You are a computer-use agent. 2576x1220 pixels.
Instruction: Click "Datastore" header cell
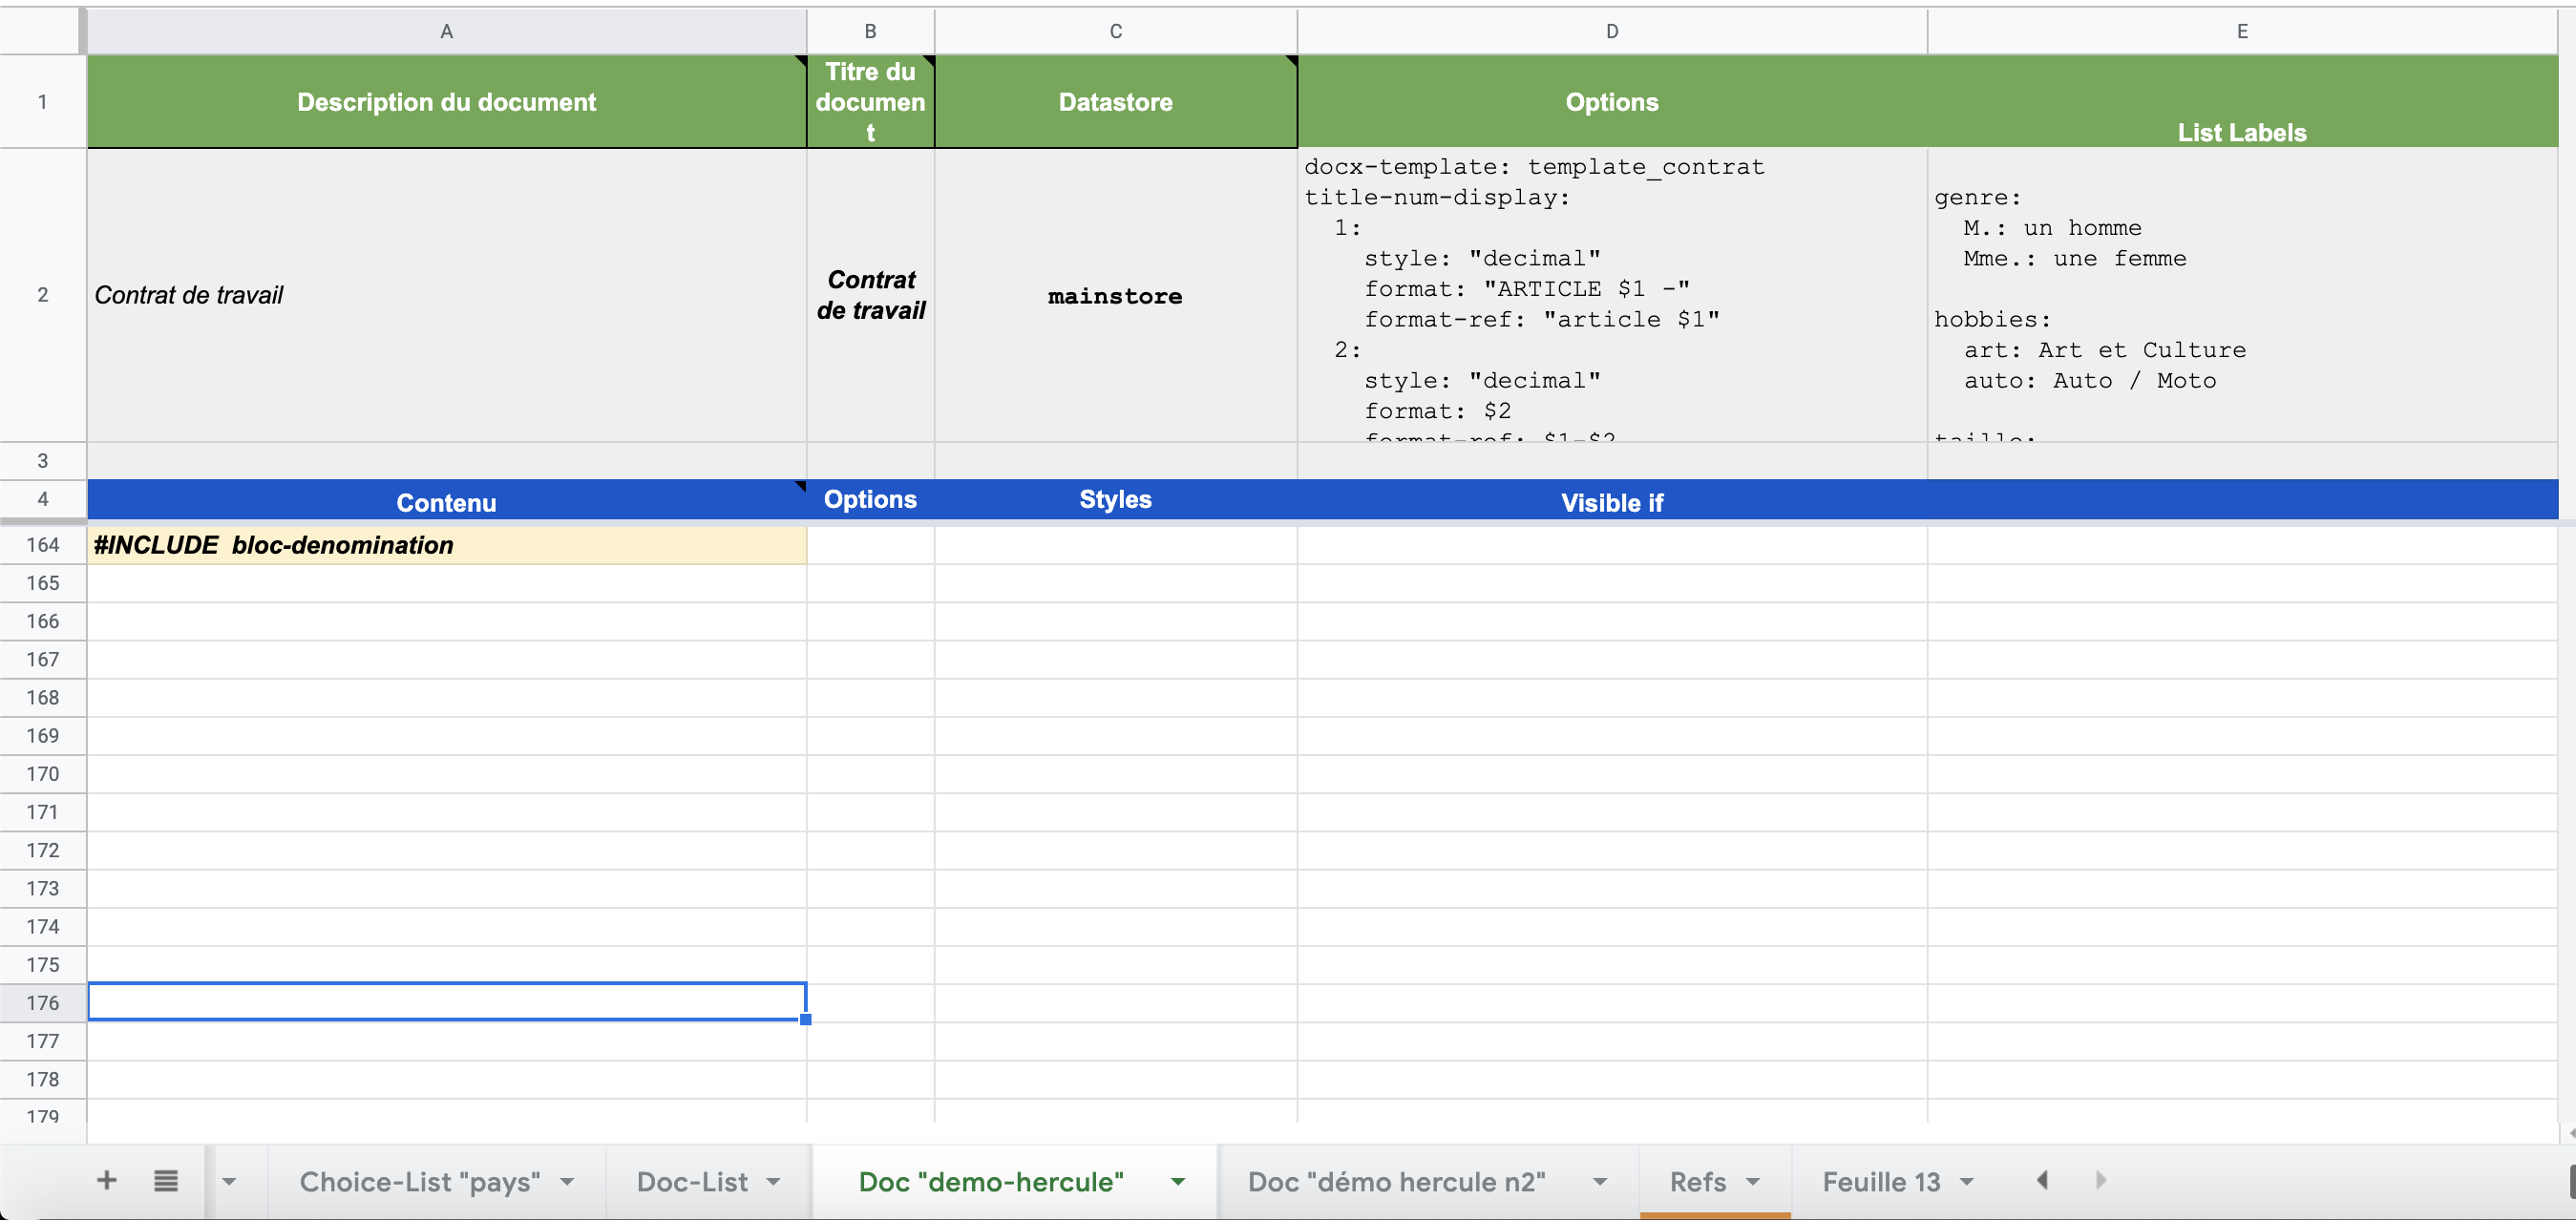[1116, 102]
